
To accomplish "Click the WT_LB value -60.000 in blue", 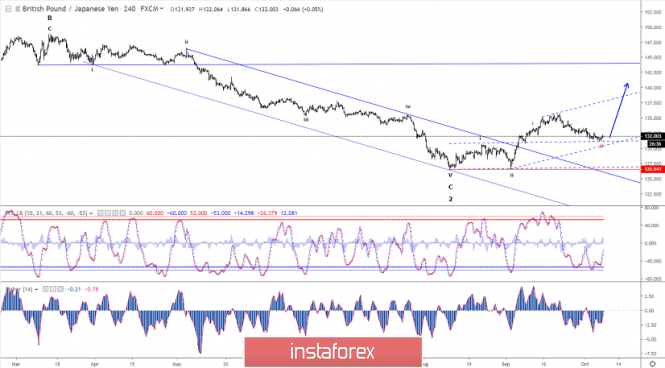I will [176, 213].
